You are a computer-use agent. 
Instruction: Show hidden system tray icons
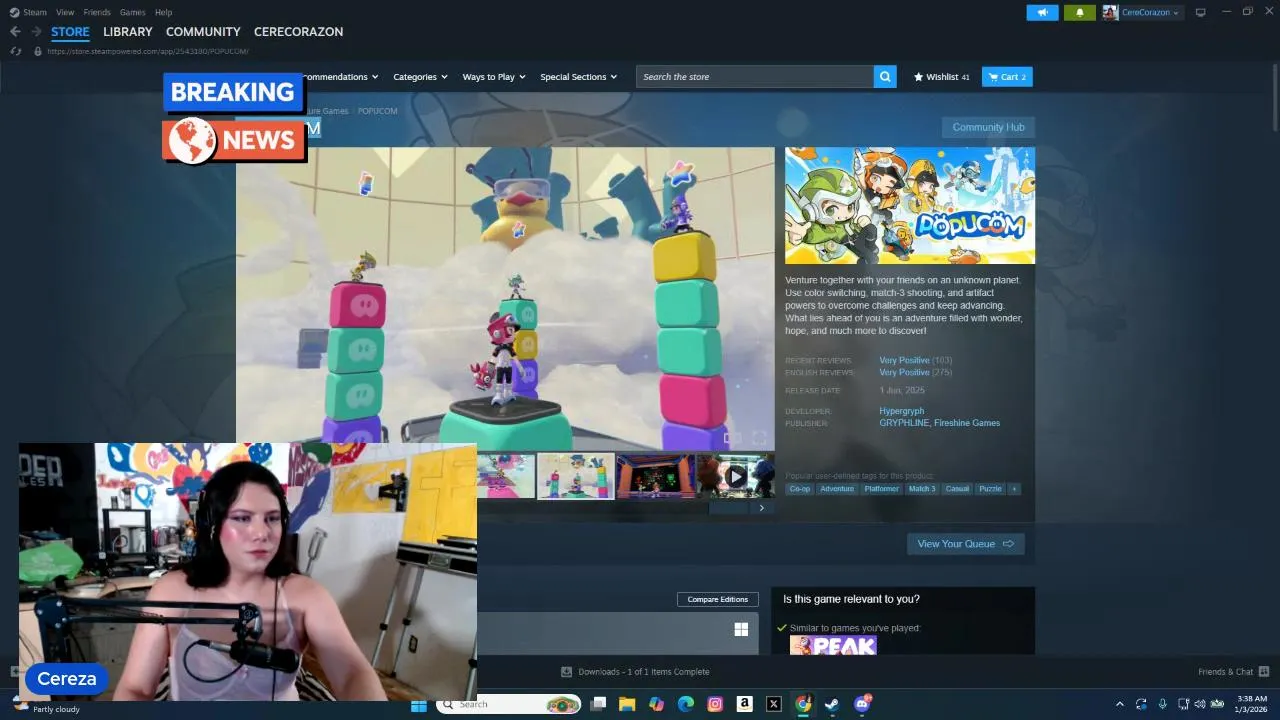[x=1120, y=704]
